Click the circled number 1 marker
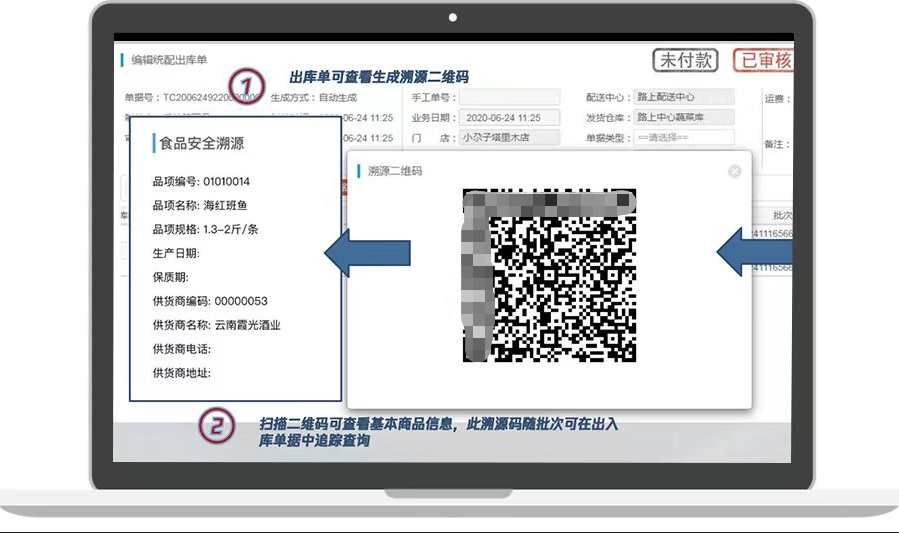This screenshot has height=533, width=899. (248, 84)
